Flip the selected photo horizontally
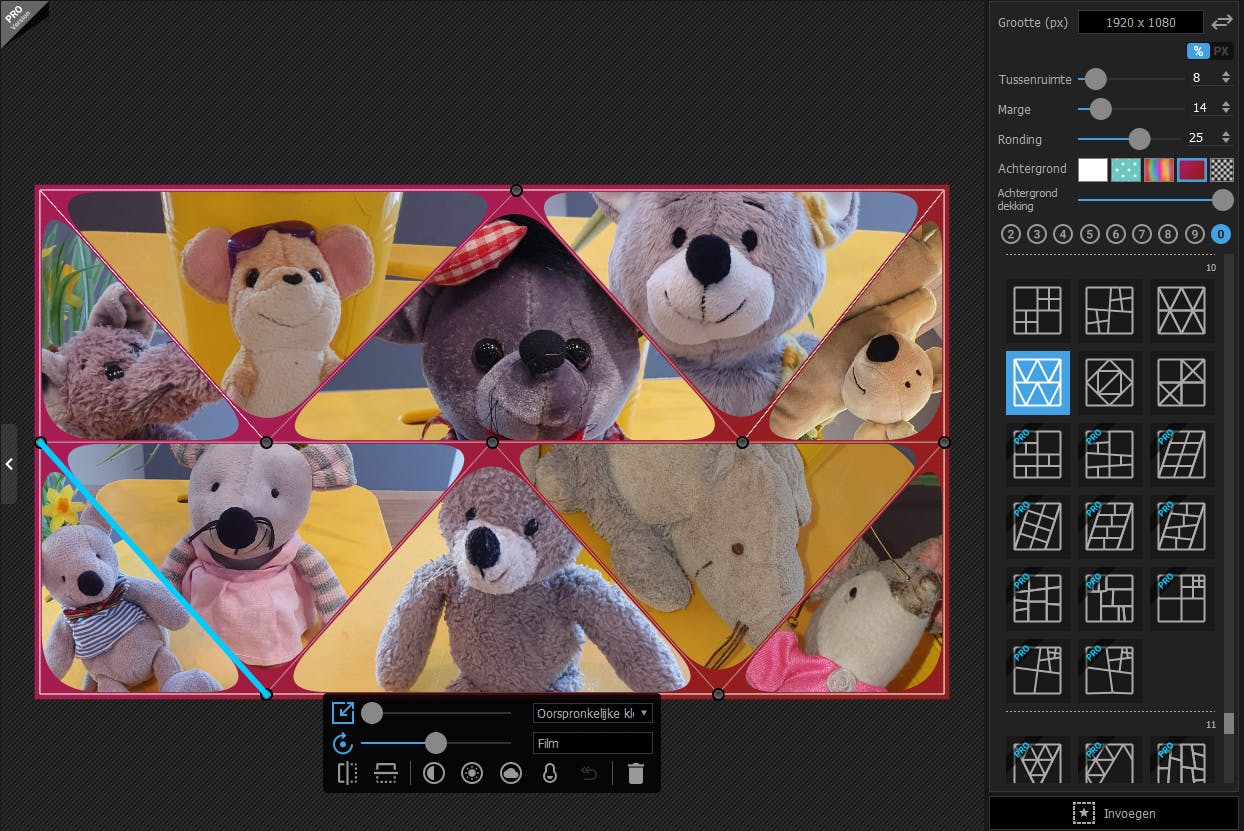Screen dimensions: 1244x831 pos(347,773)
